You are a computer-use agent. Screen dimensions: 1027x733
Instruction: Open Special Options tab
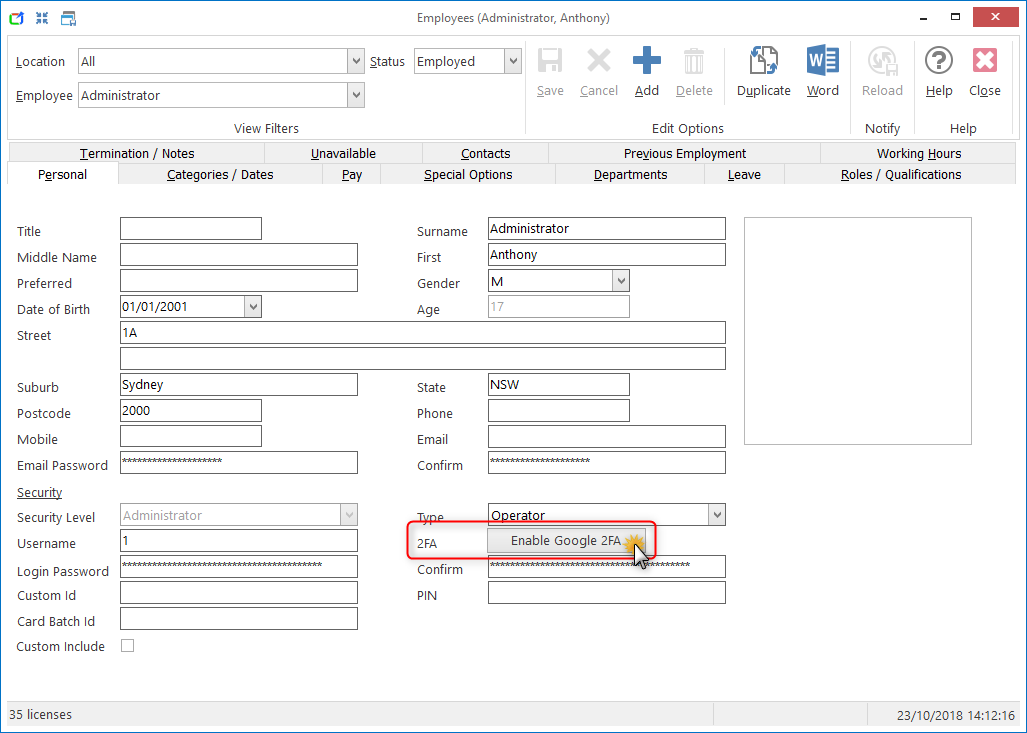coord(468,174)
